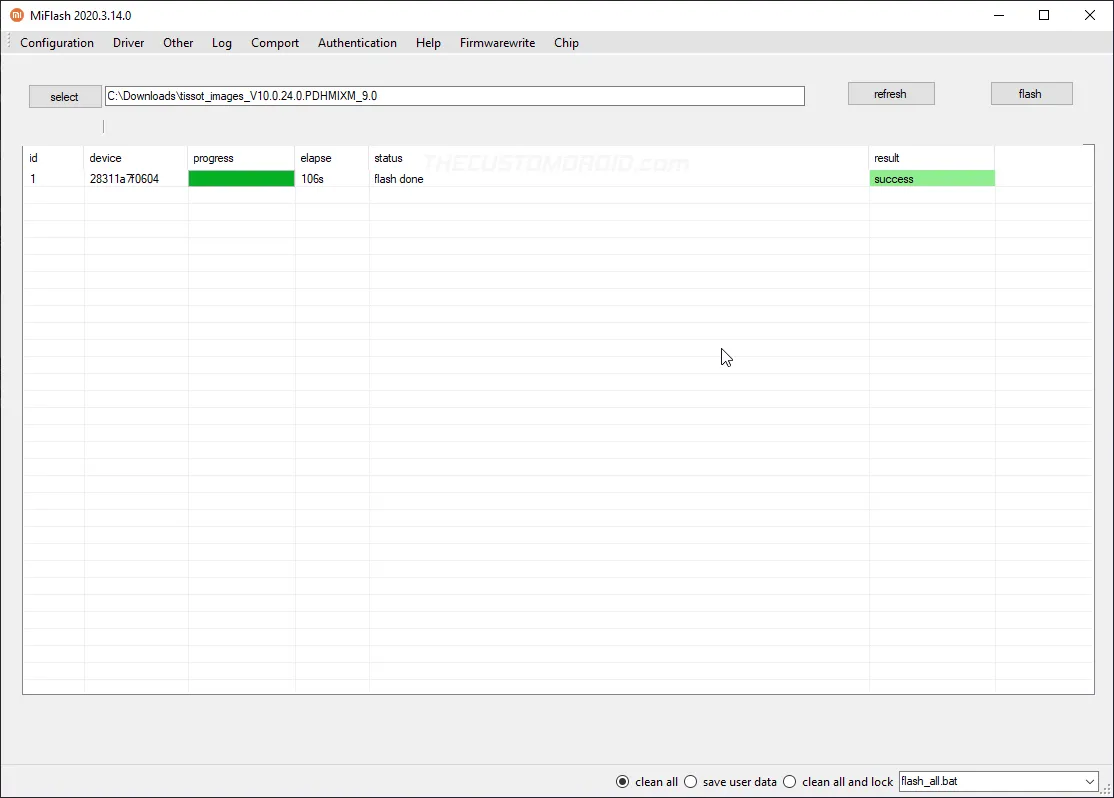This screenshot has width=1114, height=798.
Task: Open the Authentication menu
Action: tap(357, 43)
